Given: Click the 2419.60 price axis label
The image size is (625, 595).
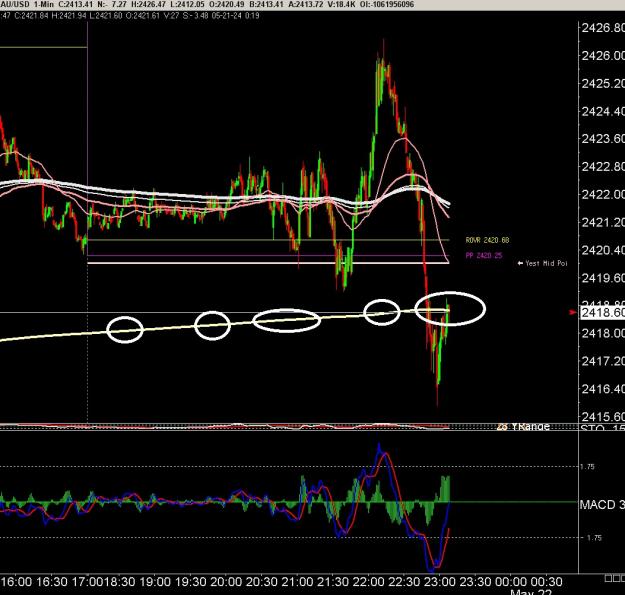Looking at the screenshot, I should coord(603,278).
